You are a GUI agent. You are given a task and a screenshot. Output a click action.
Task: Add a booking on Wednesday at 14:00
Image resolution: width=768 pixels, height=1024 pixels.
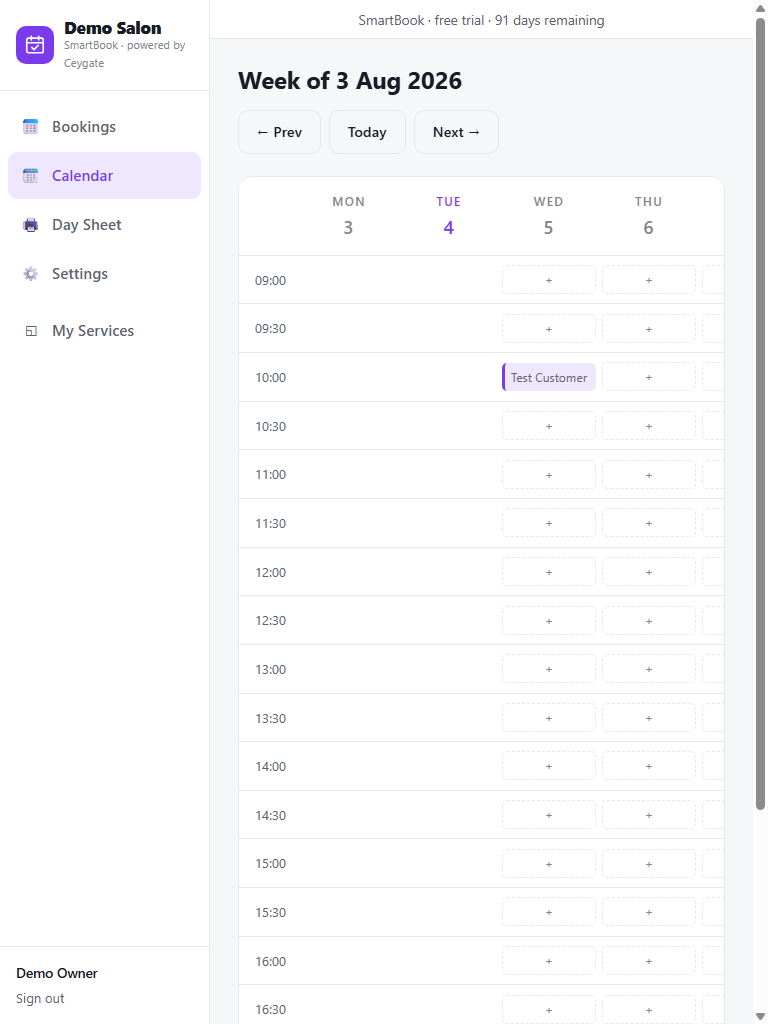(549, 767)
